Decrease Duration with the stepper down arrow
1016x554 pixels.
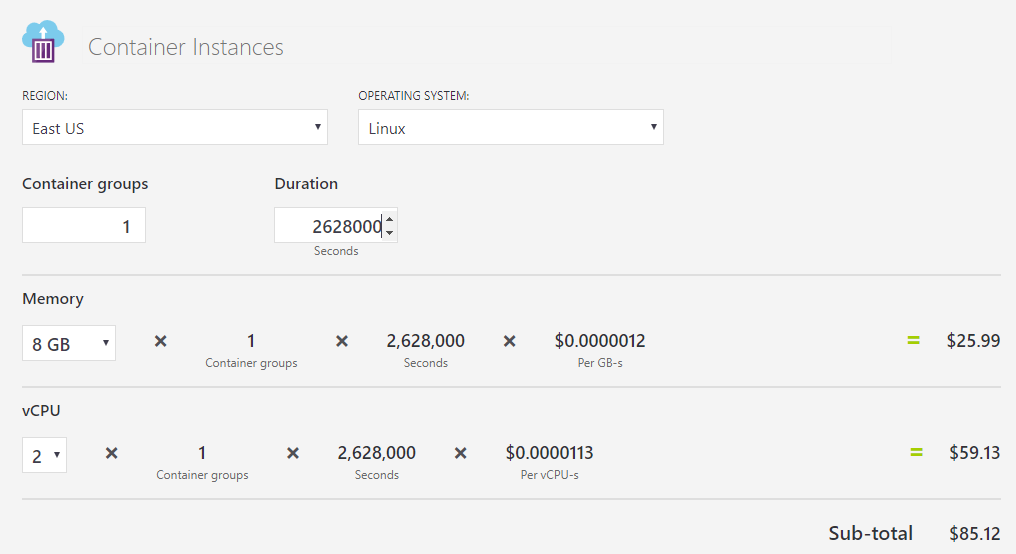pyautogui.click(x=389, y=233)
